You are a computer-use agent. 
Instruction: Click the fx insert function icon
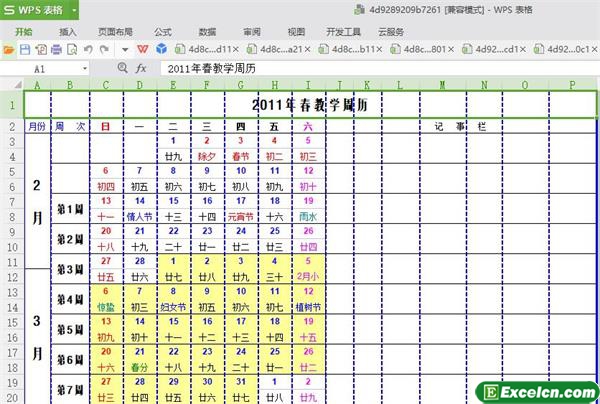click(x=141, y=68)
